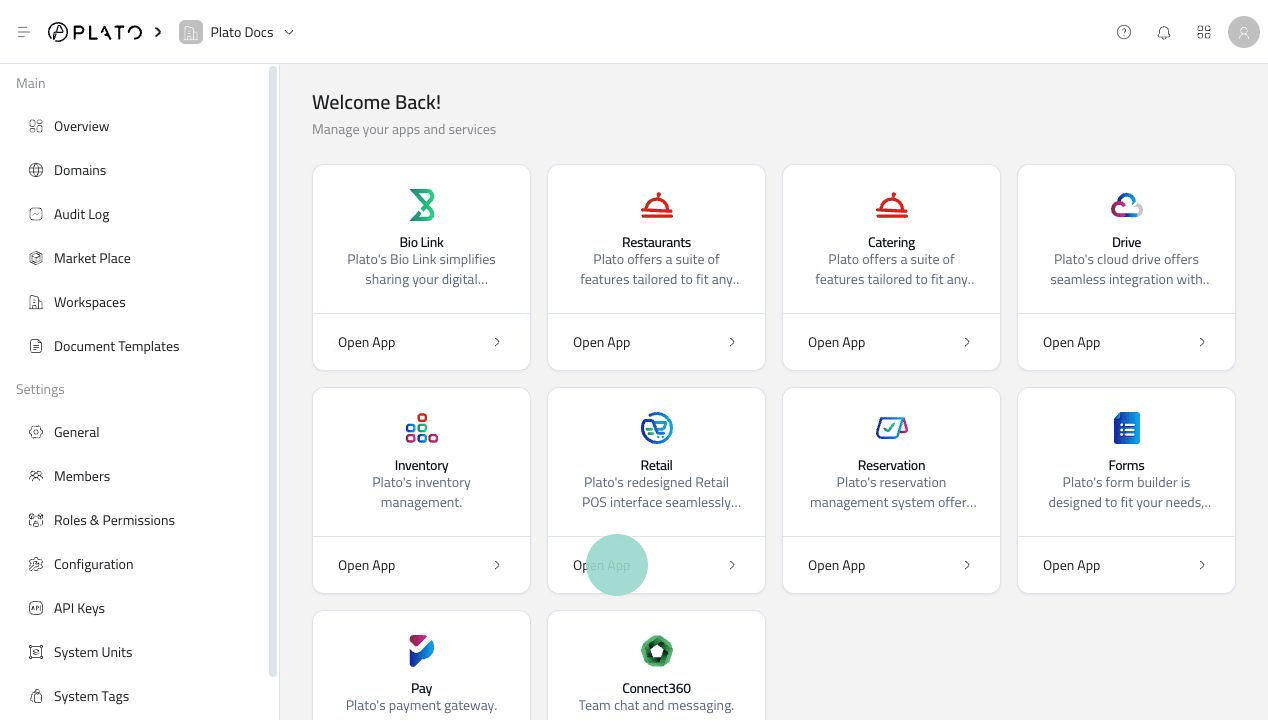Click the Connect360 app icon

click(657, 651)
